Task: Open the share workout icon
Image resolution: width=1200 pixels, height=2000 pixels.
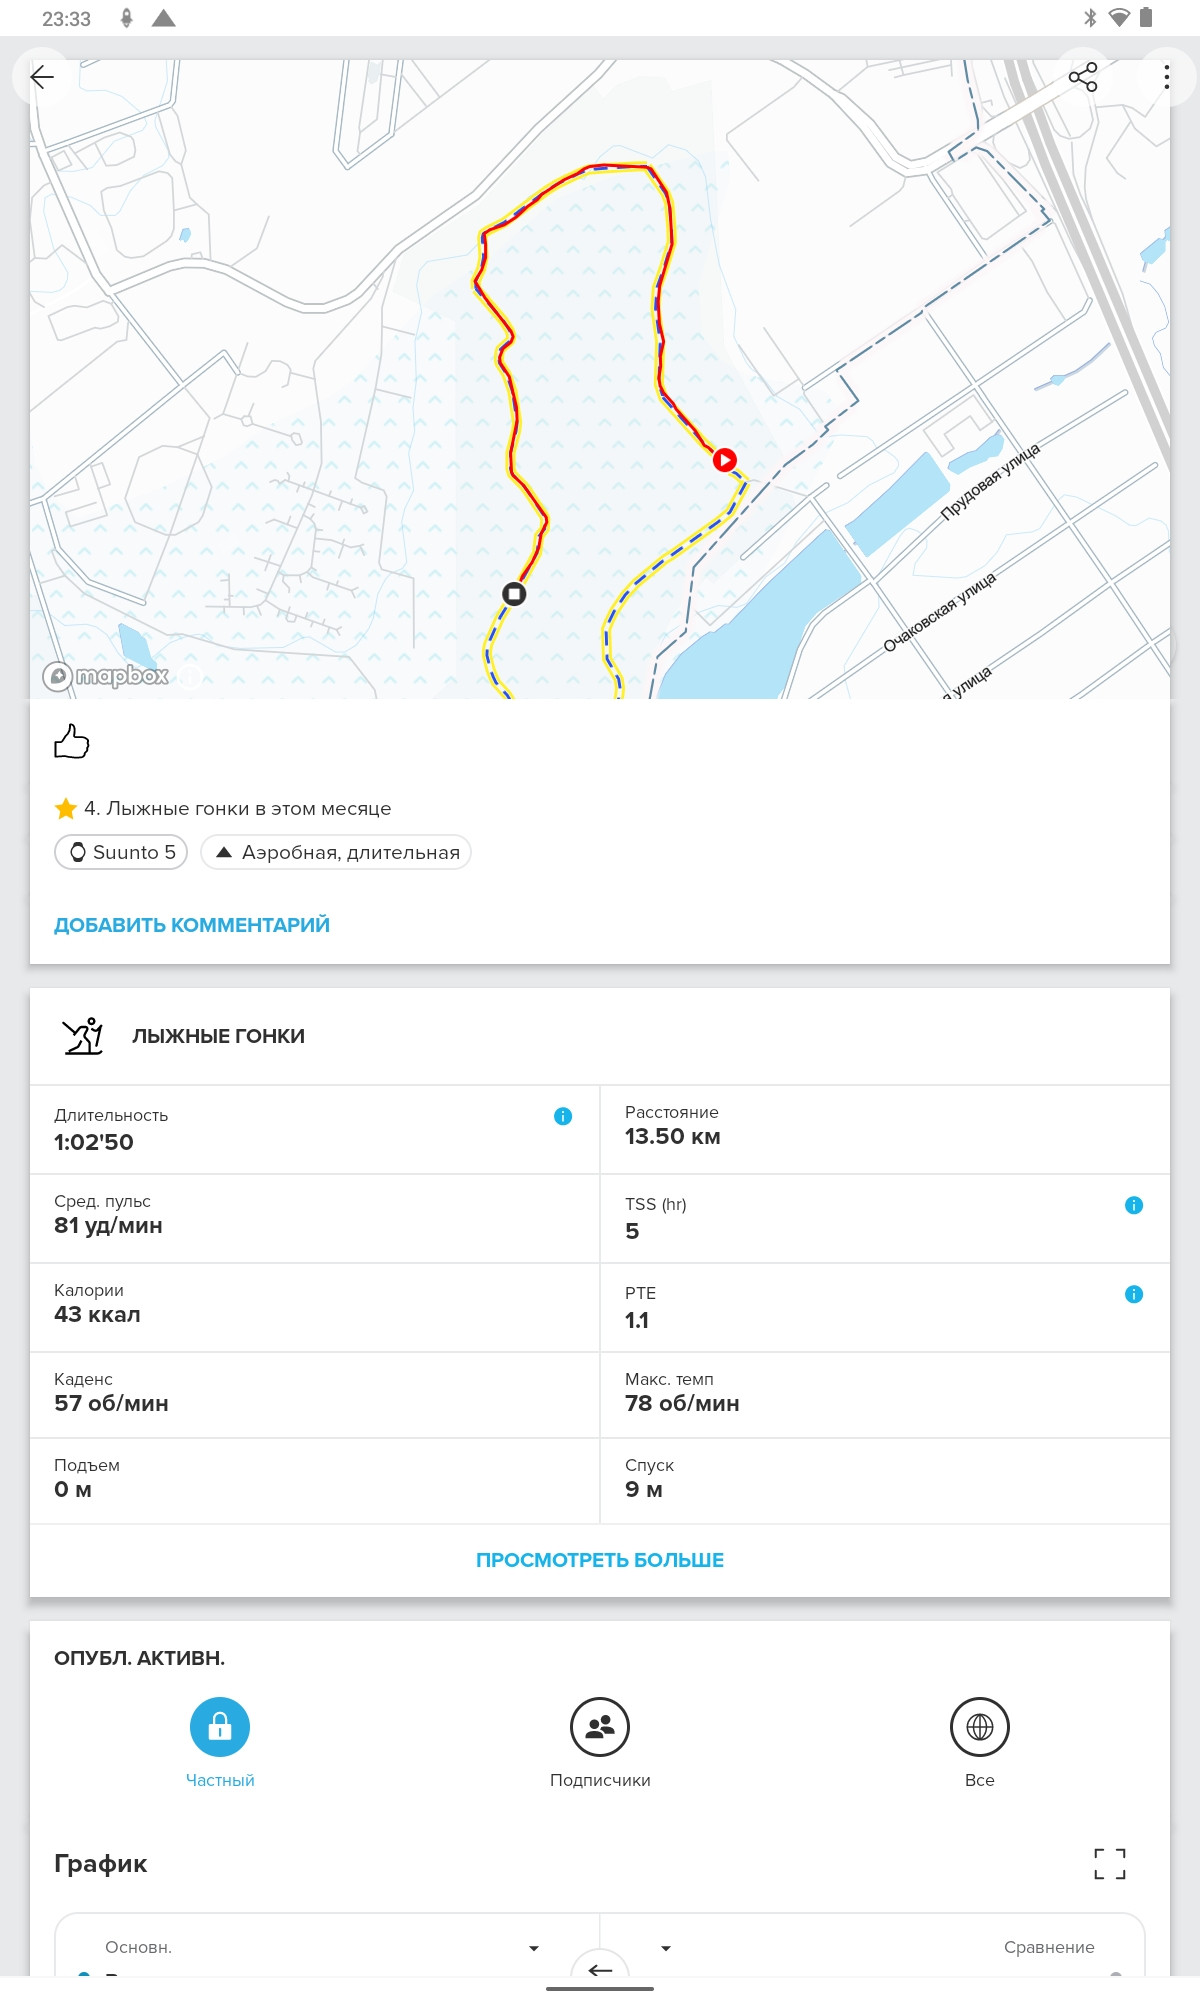Action: click(x=1083, y=77)
